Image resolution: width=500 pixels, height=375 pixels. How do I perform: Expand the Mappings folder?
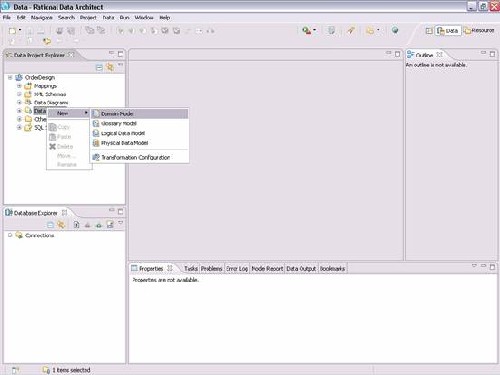pos(19,86)
